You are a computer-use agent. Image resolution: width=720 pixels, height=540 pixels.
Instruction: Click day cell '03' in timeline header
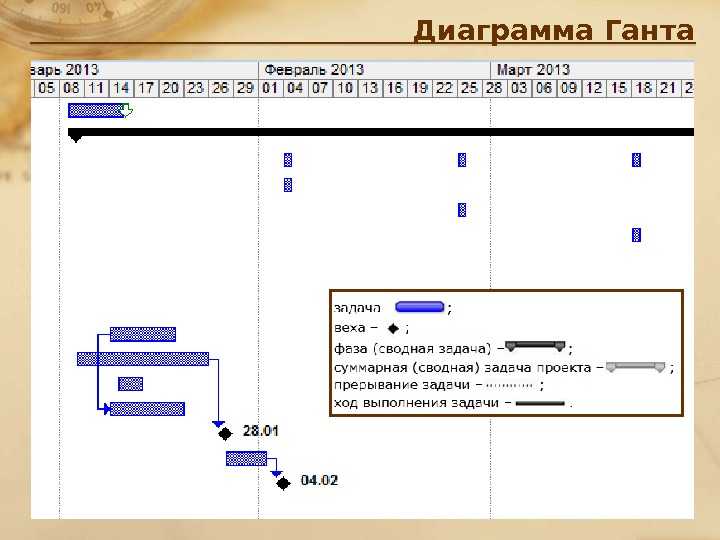pyautogui.click(x=519, y=88)
